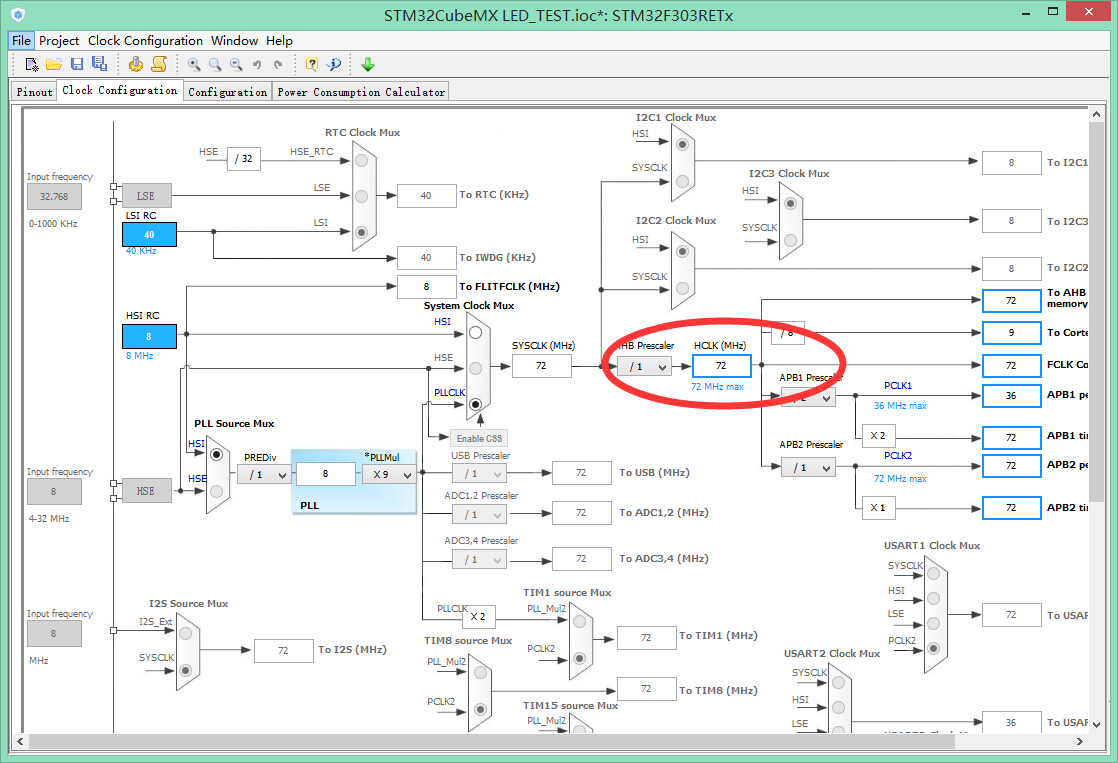1118x763 pixels.
Task: Click the green download arrow icon
Action: (x=368, y=64)
